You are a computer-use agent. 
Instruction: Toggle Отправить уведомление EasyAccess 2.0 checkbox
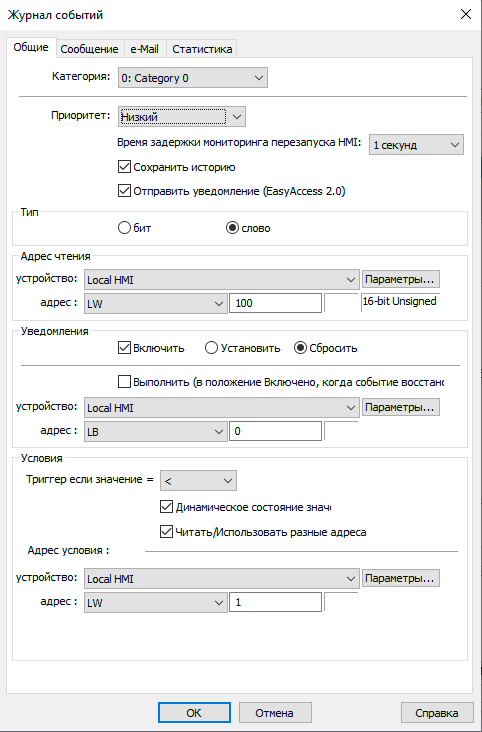click(124, 191)
